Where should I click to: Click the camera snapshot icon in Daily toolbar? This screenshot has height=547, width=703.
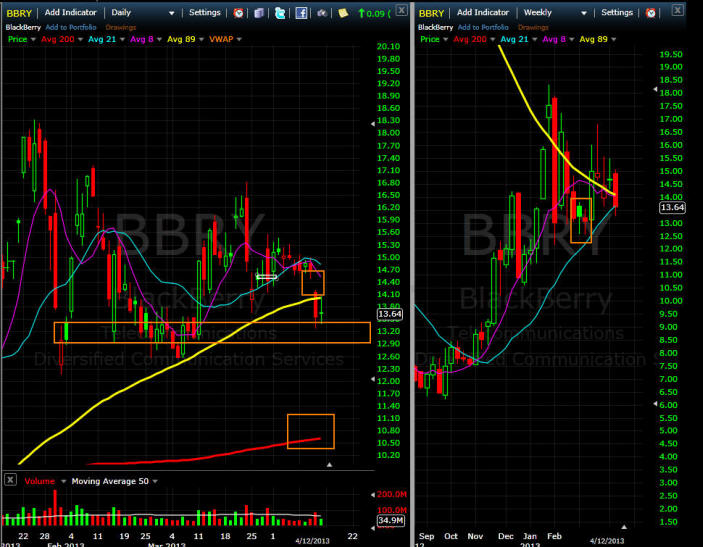tap(322, 13)
